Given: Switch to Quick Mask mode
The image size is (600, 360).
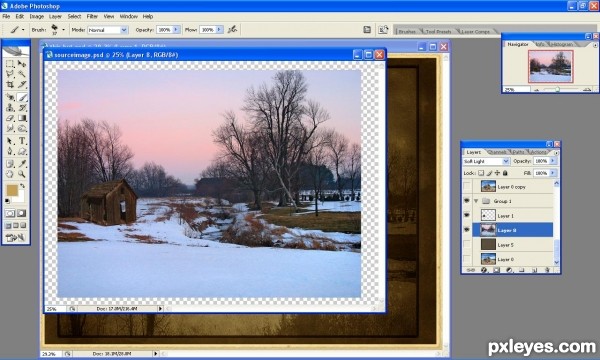Looking at the screenshot, I should pos(22,213).
